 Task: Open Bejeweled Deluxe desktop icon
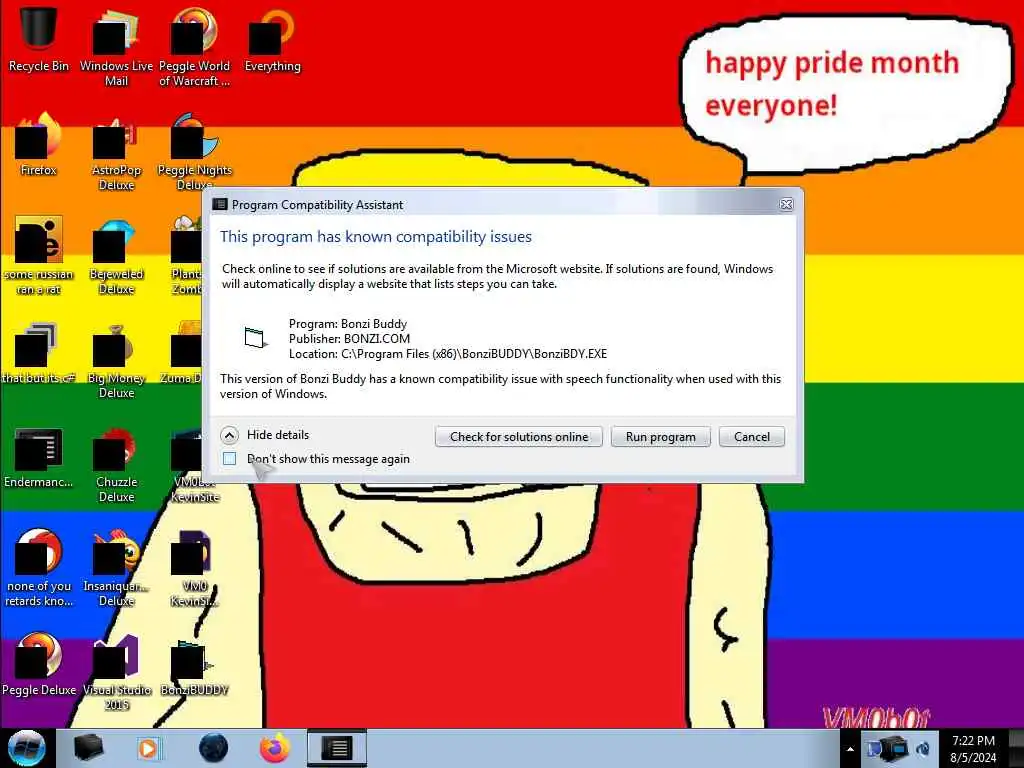(116, 255)
